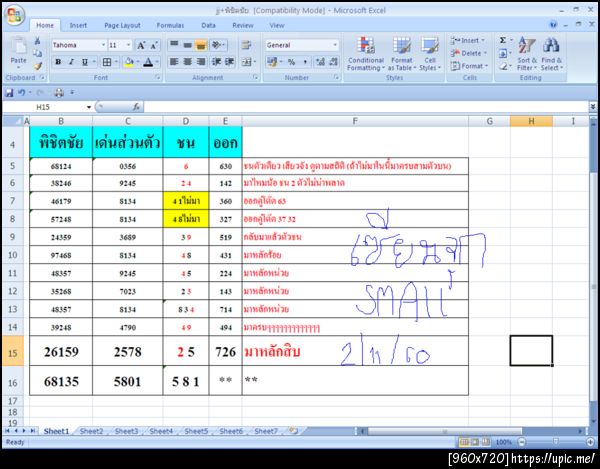
Task: Click the zoom out minus button
Action: click(522, 442)
